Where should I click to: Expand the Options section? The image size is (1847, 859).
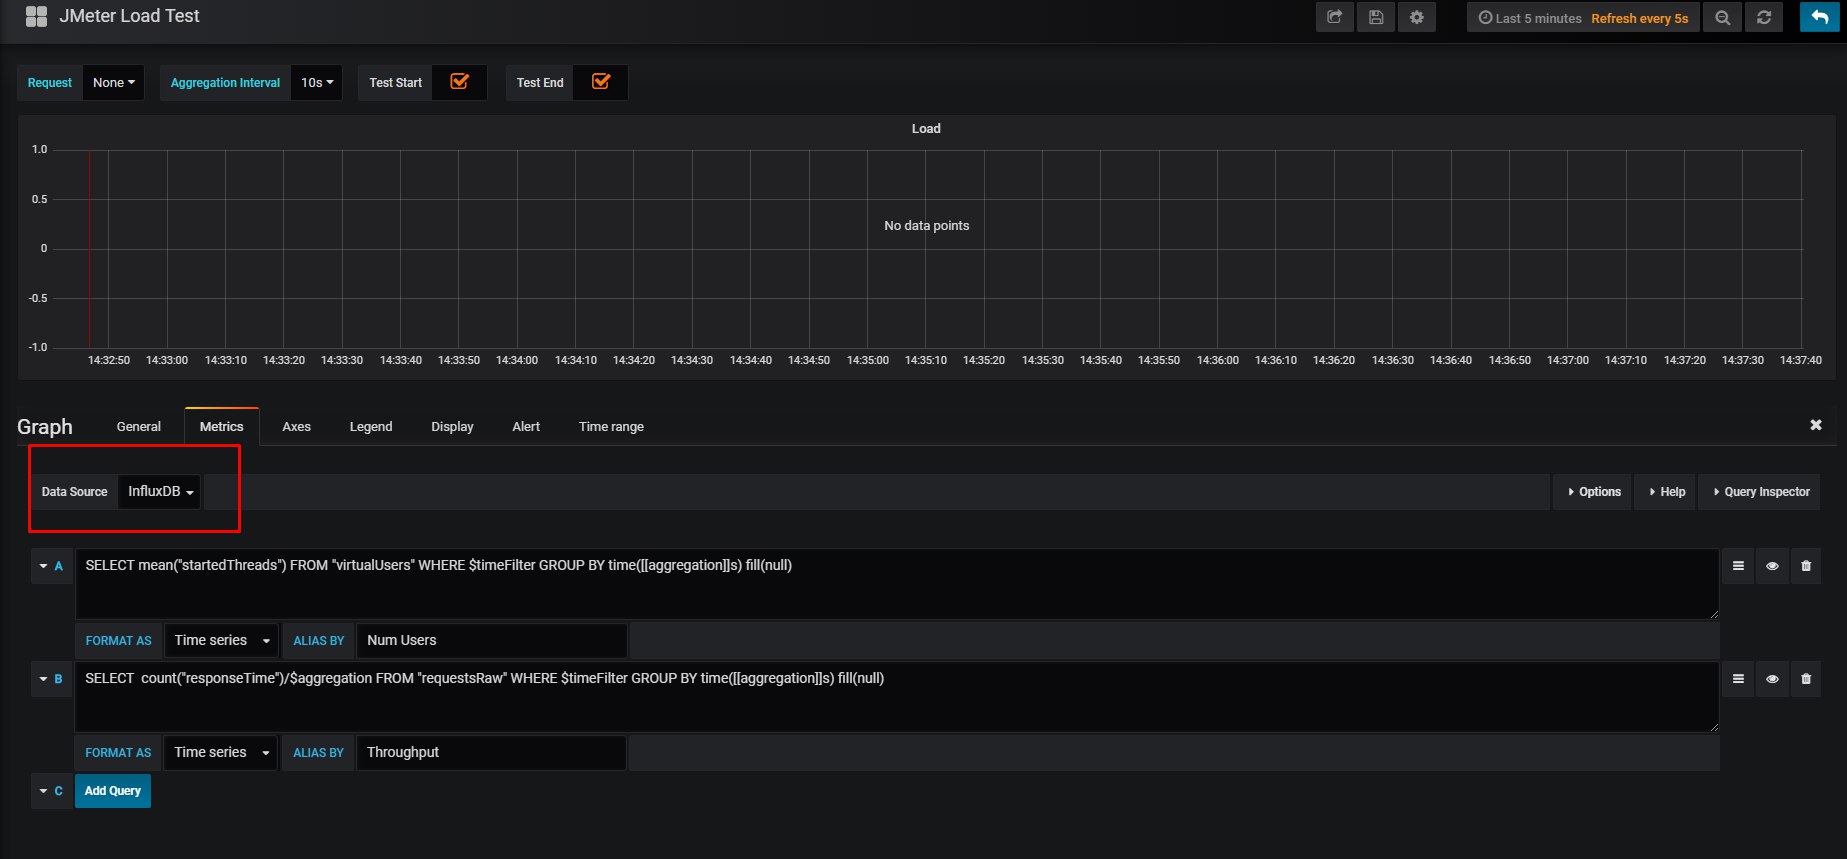tap(1593, 492)
